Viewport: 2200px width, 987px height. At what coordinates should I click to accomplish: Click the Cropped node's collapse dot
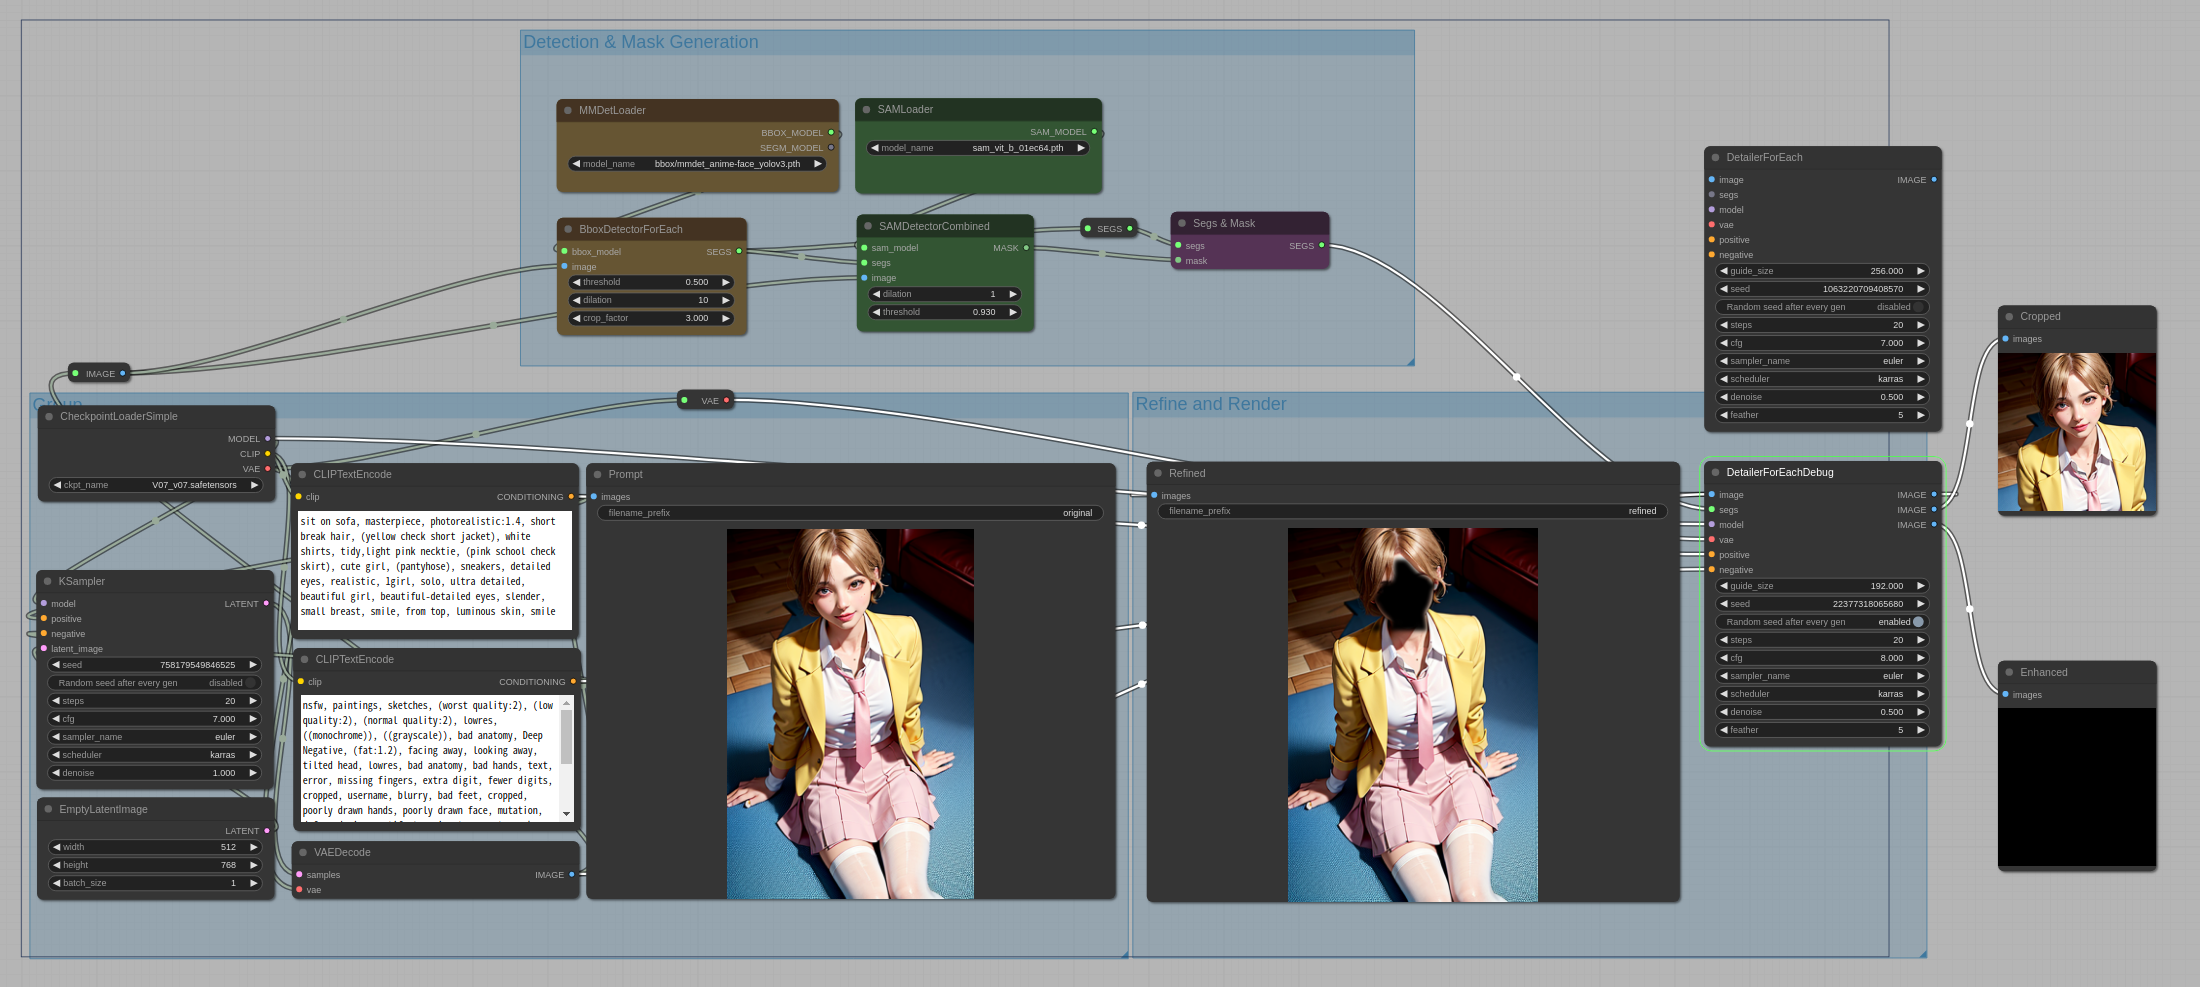tap(2008, 317)
